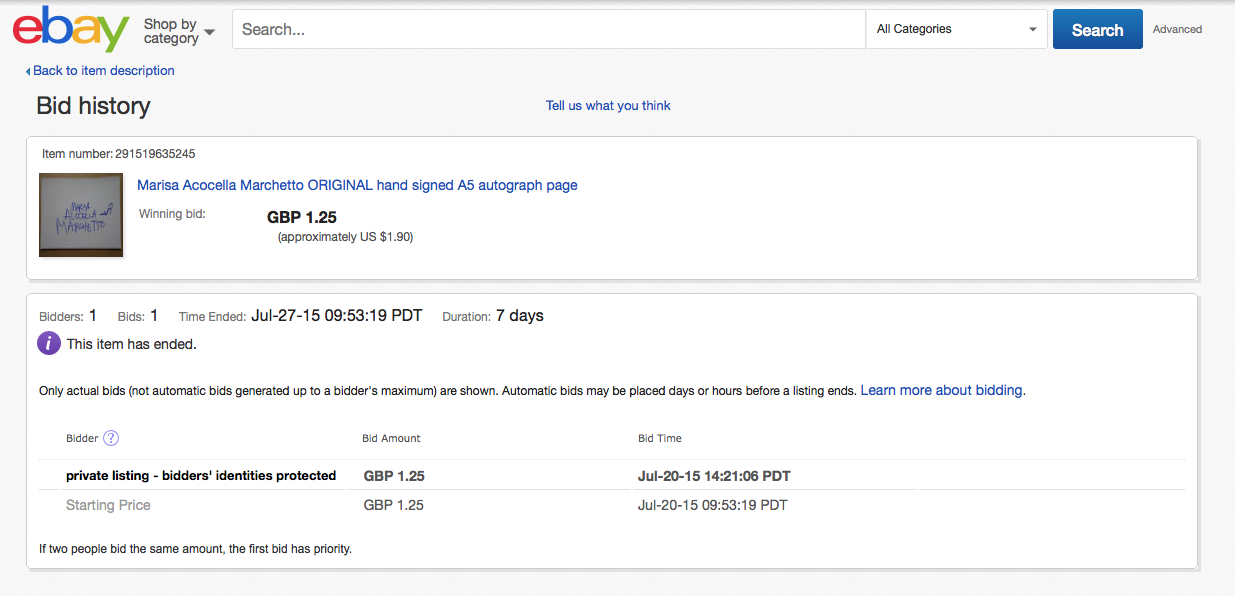The image size is (1235, 596).
Task: Open the Tell us what you think link
Action: pyautogui.click(x=608, y=105)
